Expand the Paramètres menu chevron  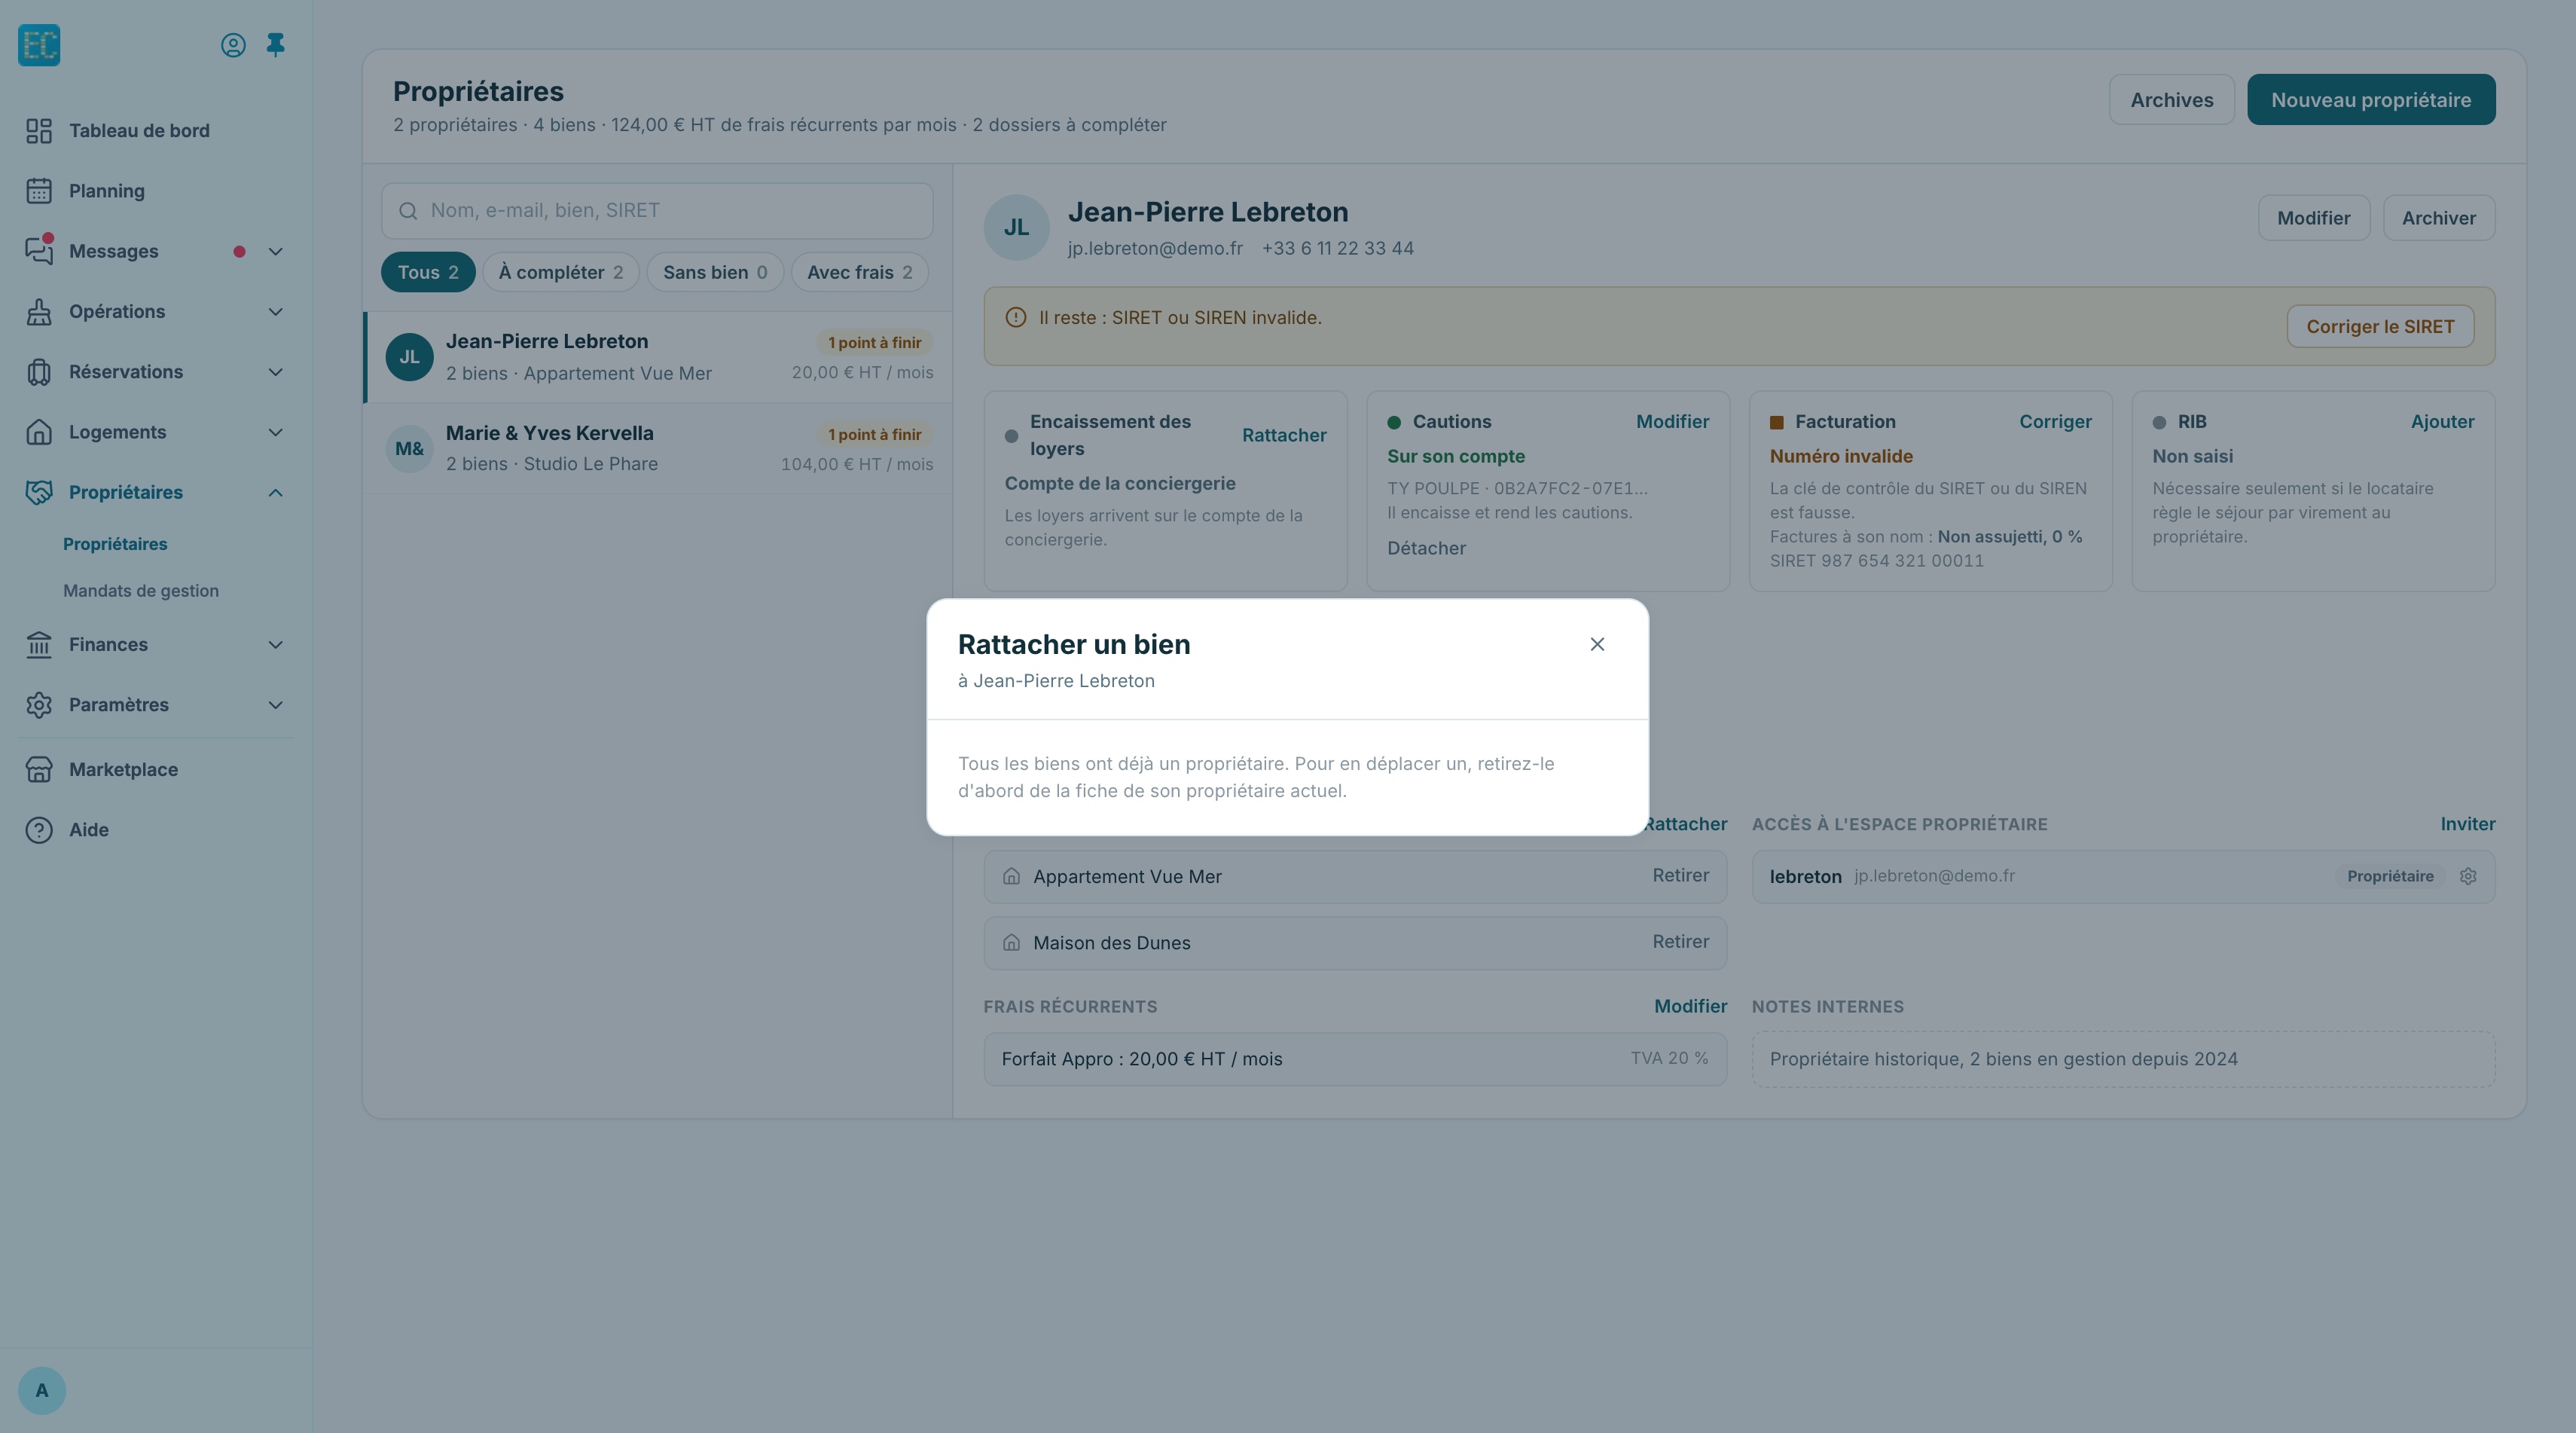click(x=276, y=705)
